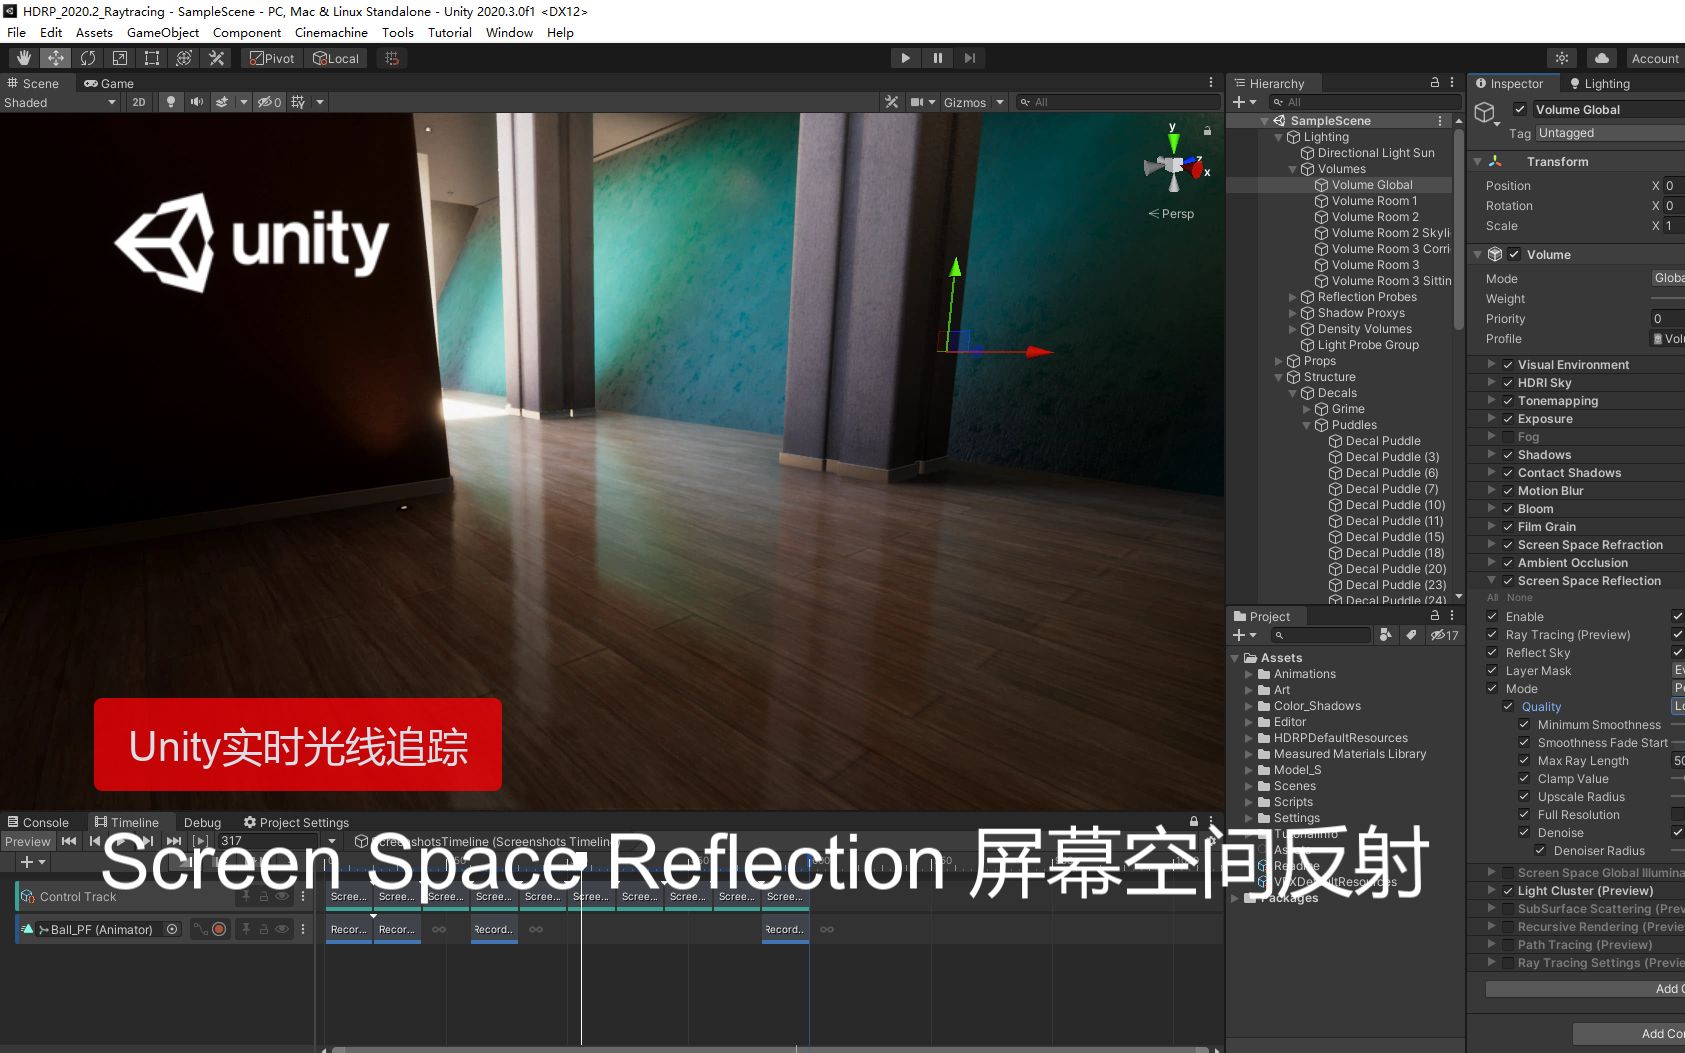
Task: Select the Rect transform tool
Action: (152, 58)
